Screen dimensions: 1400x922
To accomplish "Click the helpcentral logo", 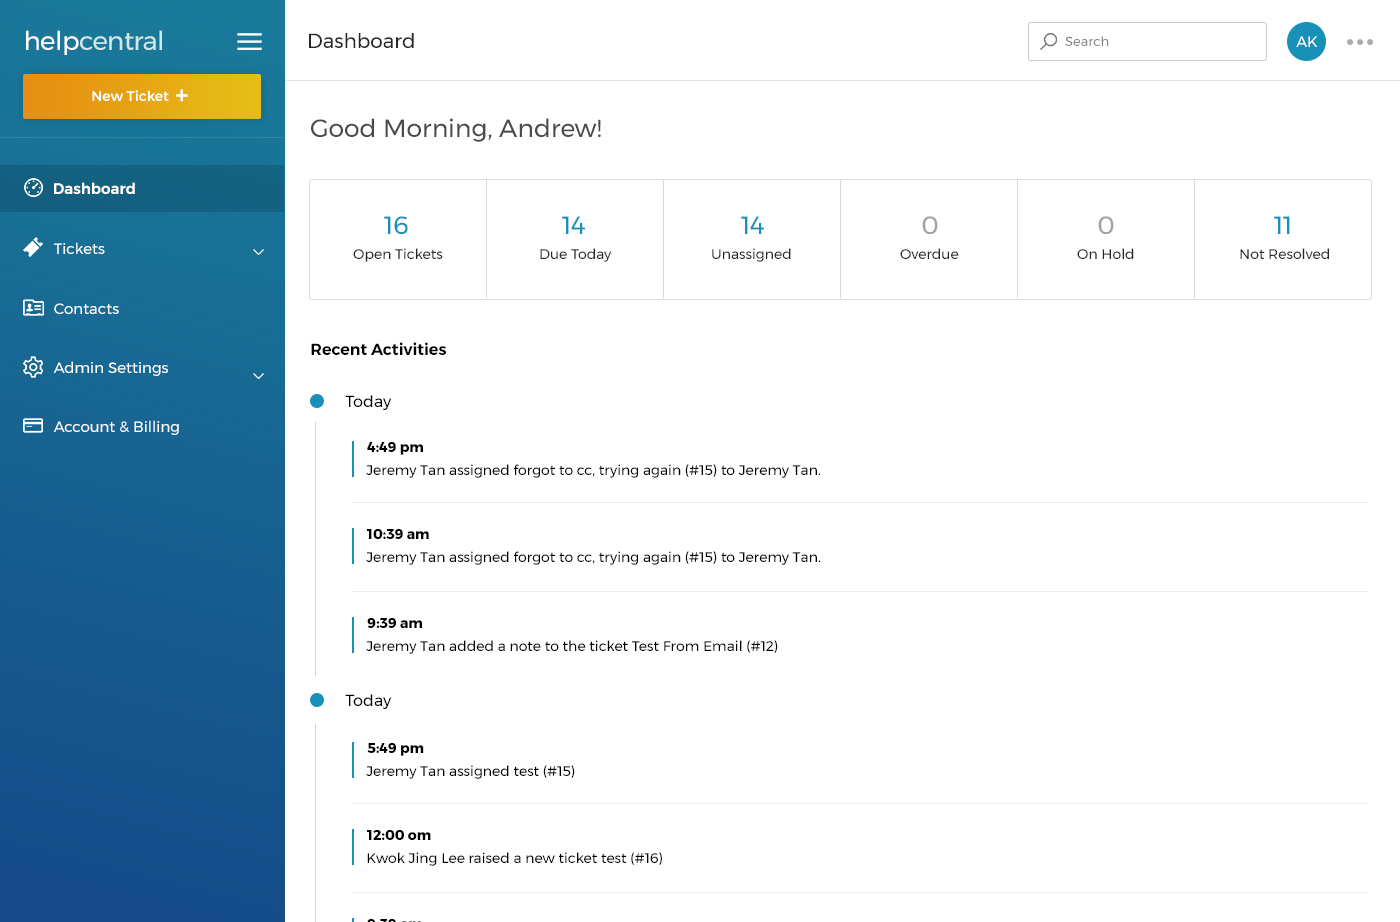I will click(x=94, y=42).
